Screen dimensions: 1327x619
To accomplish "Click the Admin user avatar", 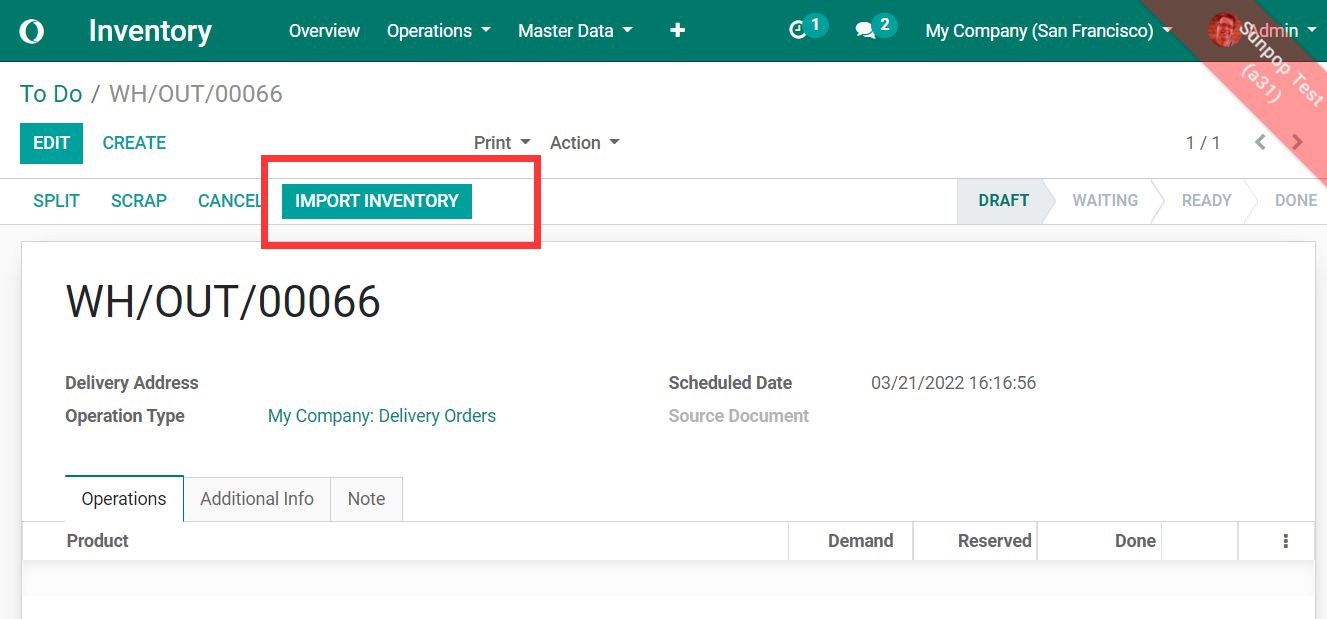I will click(x=1224, y=30).
